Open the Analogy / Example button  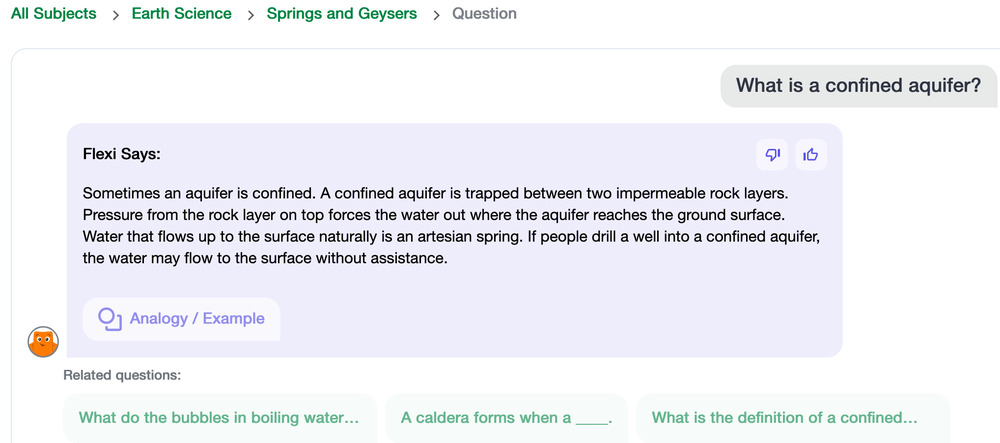pos(181,319)
